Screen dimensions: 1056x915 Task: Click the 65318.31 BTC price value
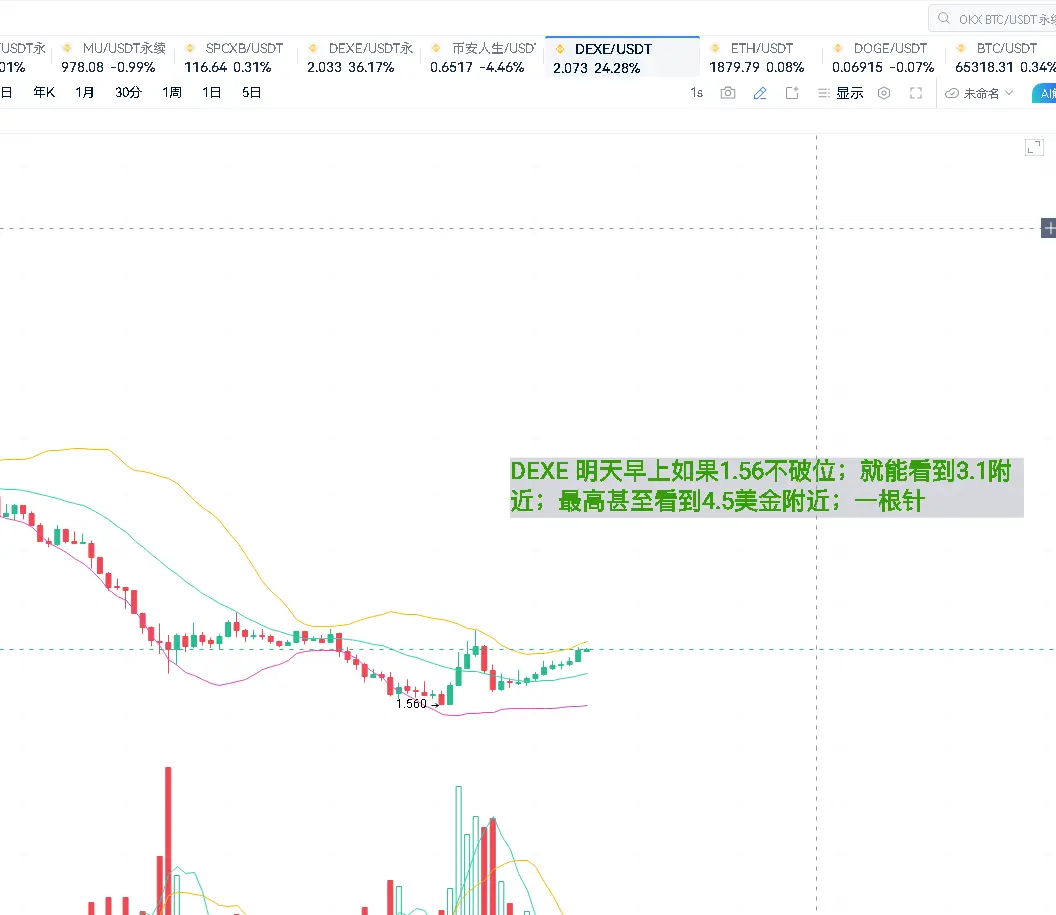984,67
